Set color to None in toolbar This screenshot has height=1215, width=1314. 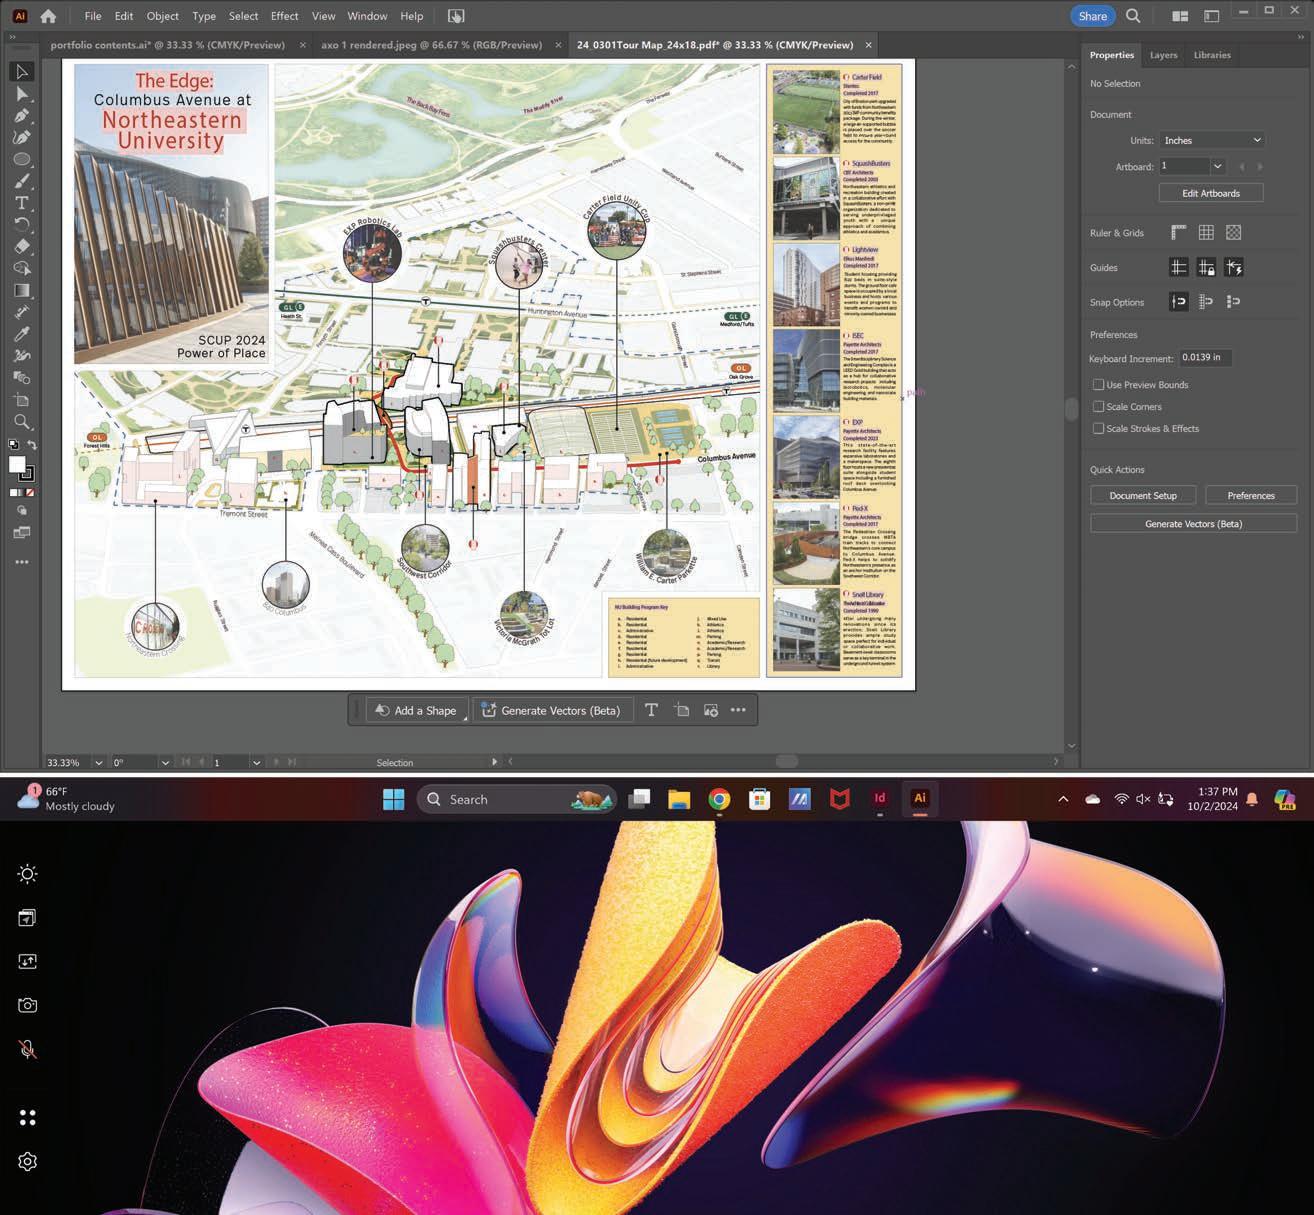[x=29, y=493]
